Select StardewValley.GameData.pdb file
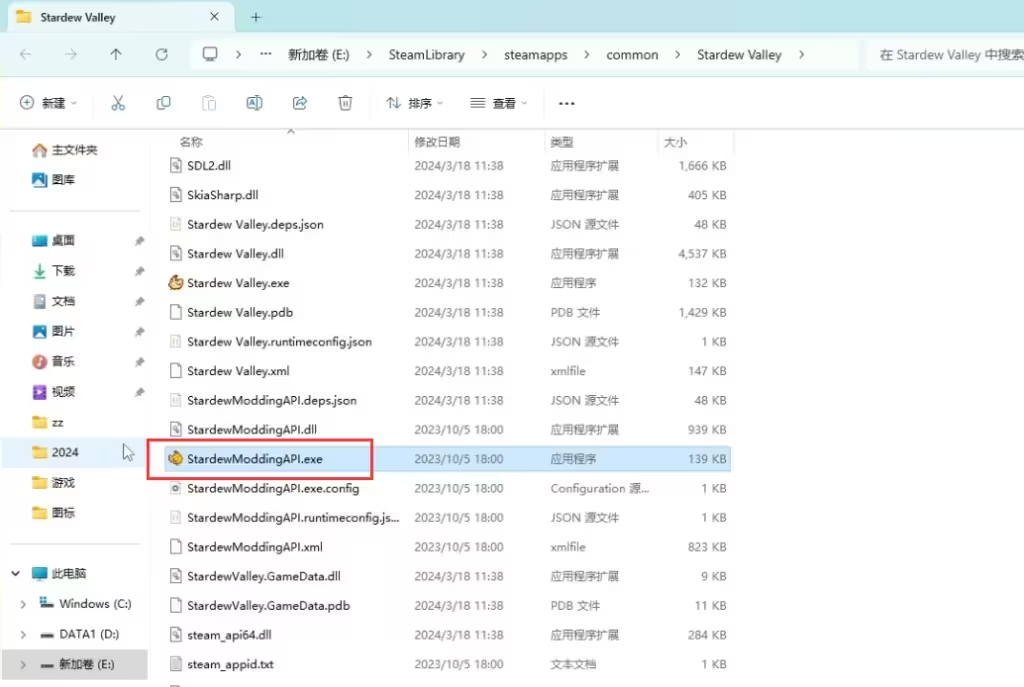The width and height of the screenshot is (1024, 687). [x=268, y=606]
